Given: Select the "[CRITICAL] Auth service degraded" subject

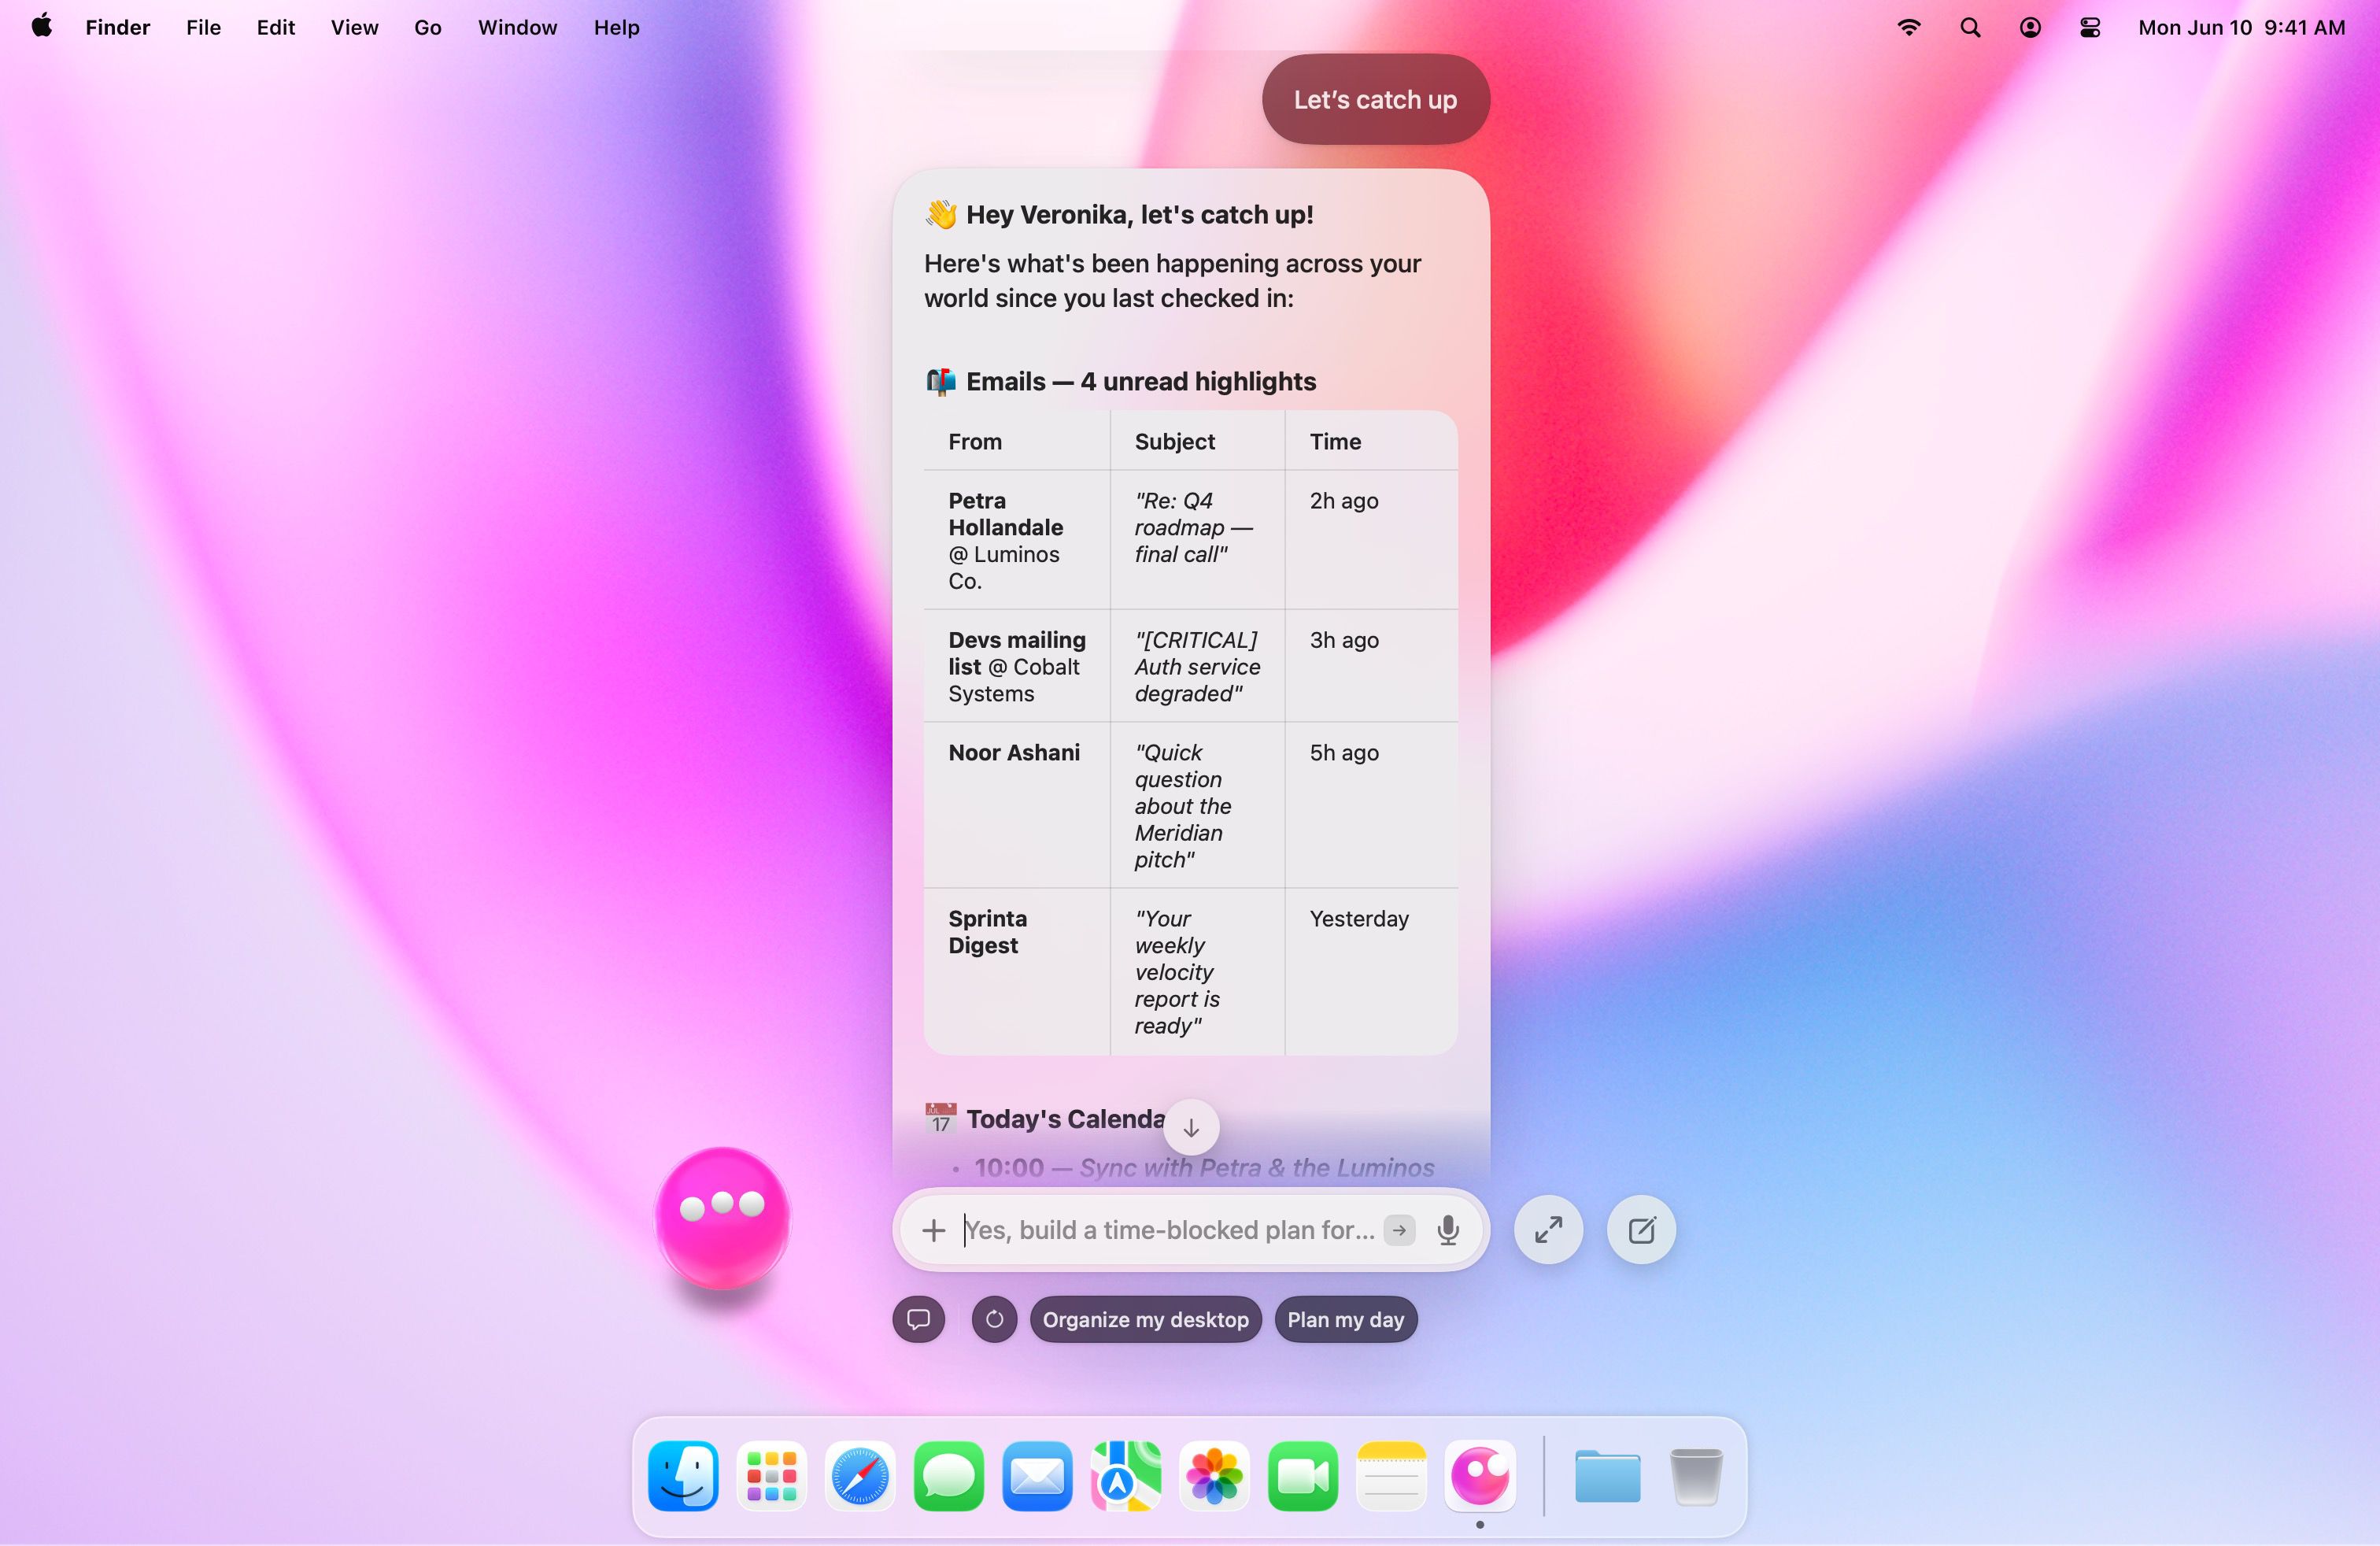Looking at the screenshot, I should (1197, 666).
